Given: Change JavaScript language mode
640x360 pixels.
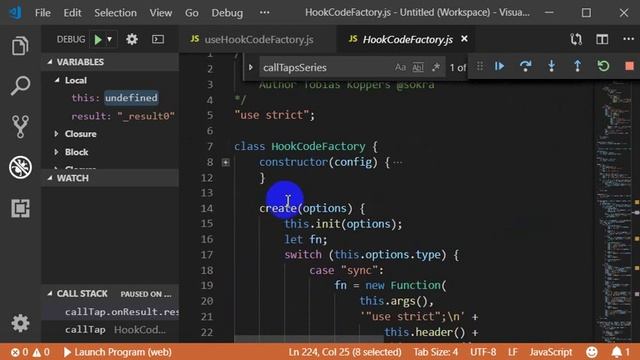Looking at the screenshot, I should (x=551, y=352).
